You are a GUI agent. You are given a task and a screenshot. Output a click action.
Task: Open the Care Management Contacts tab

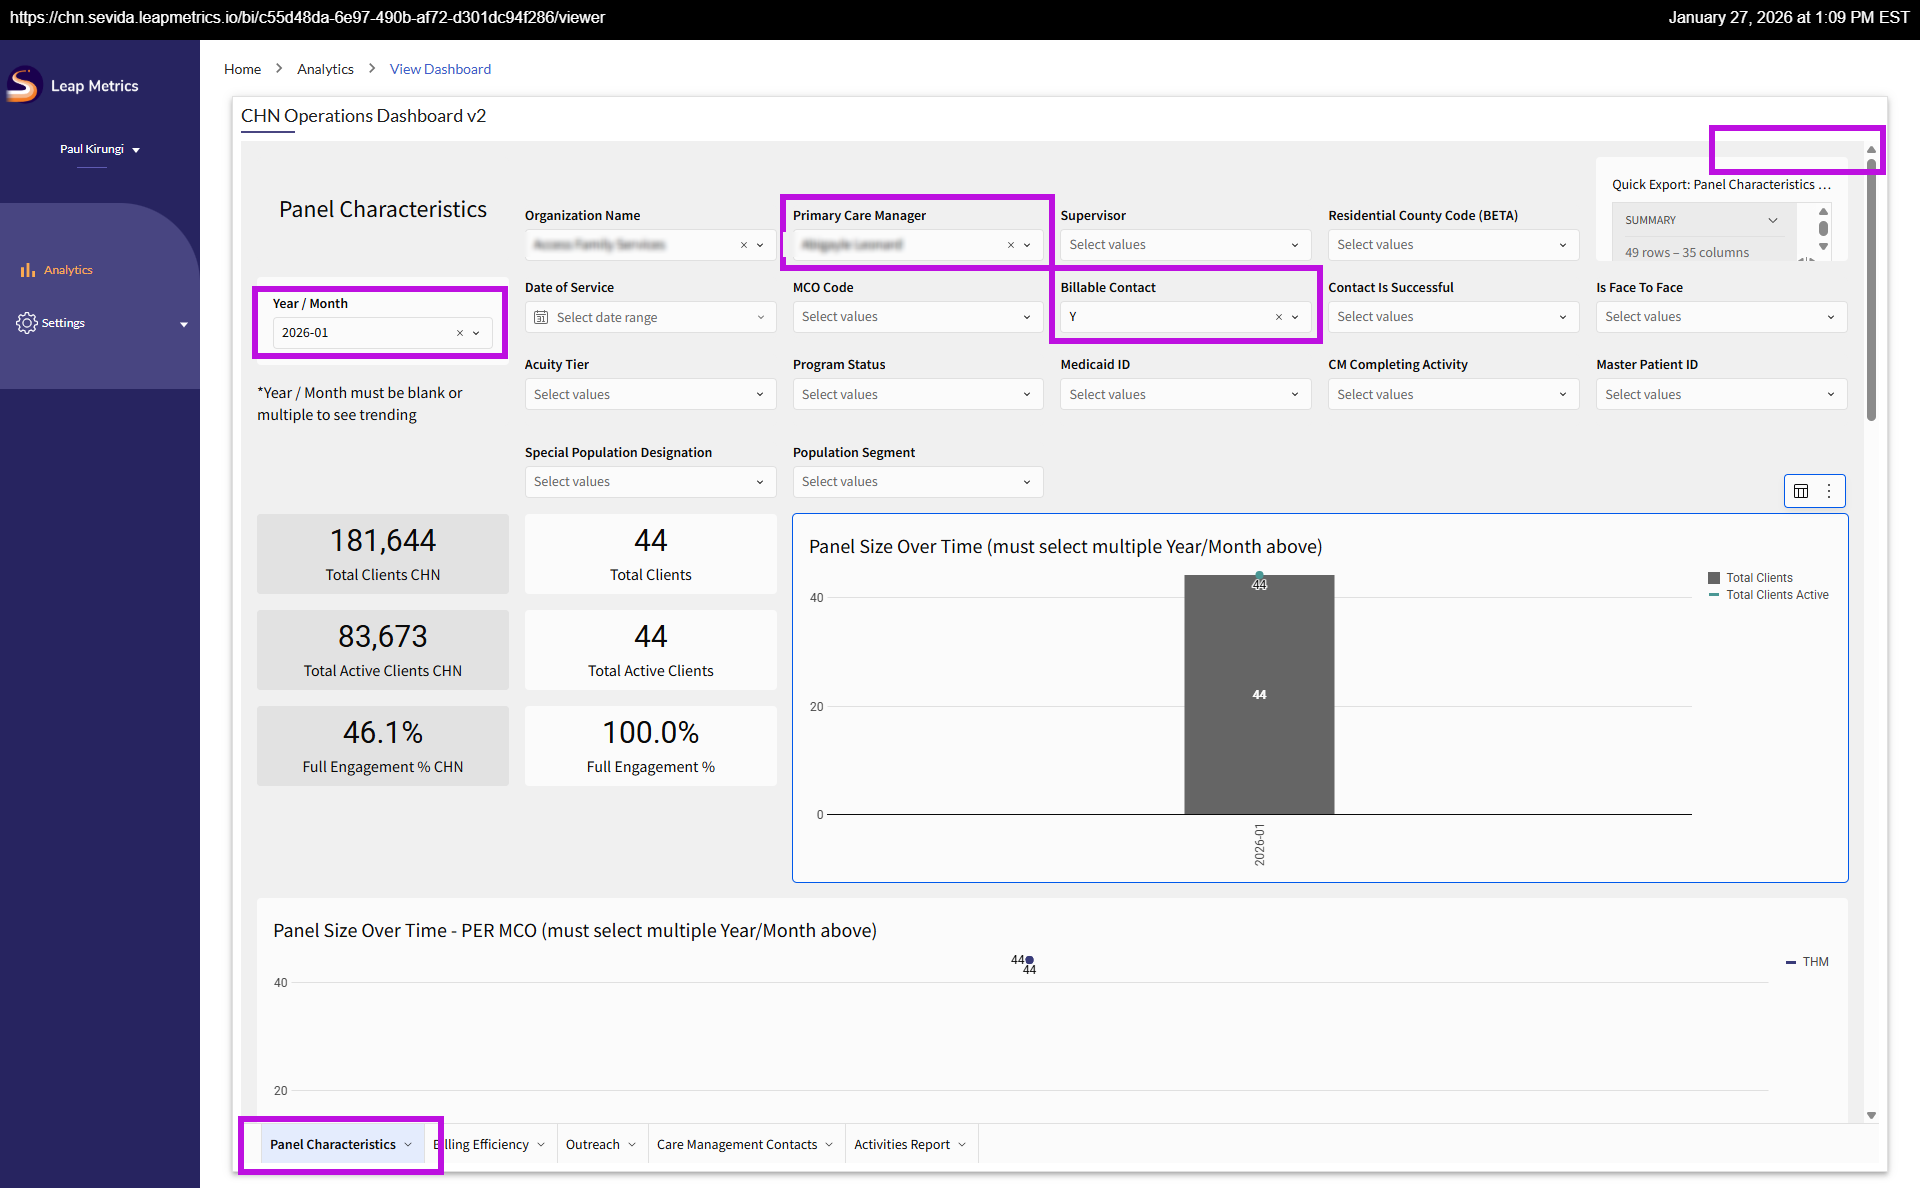click(x=736, y=1144)
